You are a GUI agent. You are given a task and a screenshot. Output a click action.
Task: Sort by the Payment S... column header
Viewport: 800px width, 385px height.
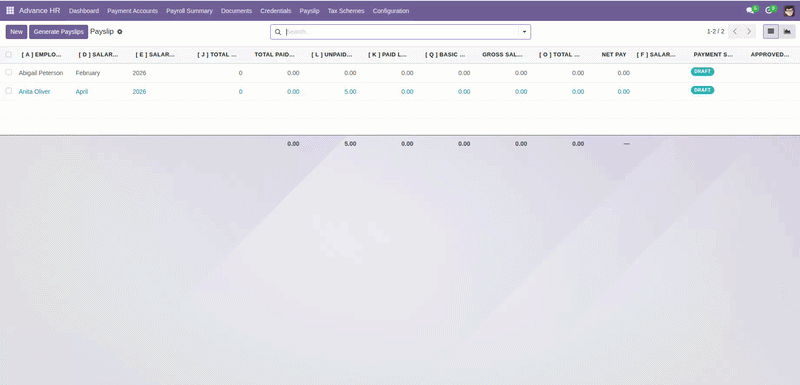713,55
